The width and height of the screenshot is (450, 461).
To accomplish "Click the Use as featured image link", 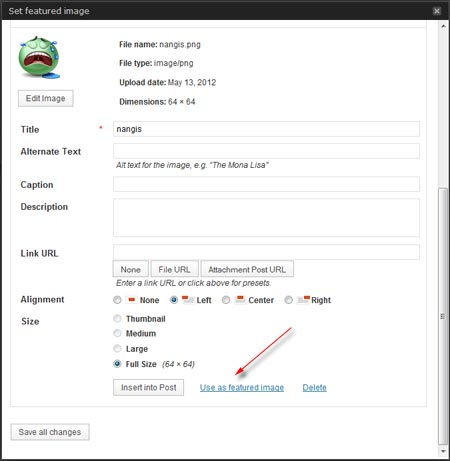I will coord(242,388).
